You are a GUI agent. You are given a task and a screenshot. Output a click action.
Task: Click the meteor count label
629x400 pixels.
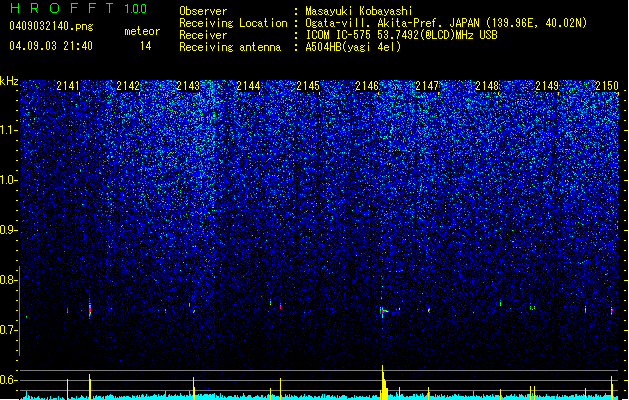click(x=142, y=31)
